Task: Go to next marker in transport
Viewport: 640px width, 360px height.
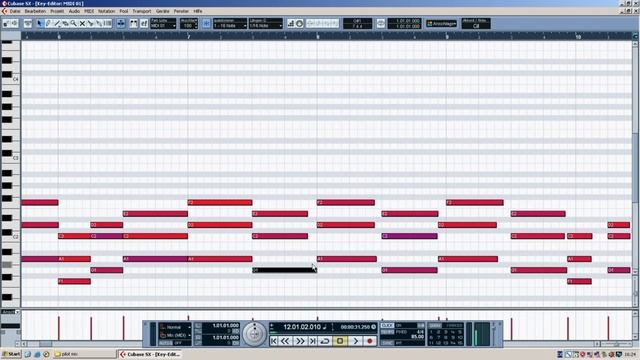Action: point(312,341)
